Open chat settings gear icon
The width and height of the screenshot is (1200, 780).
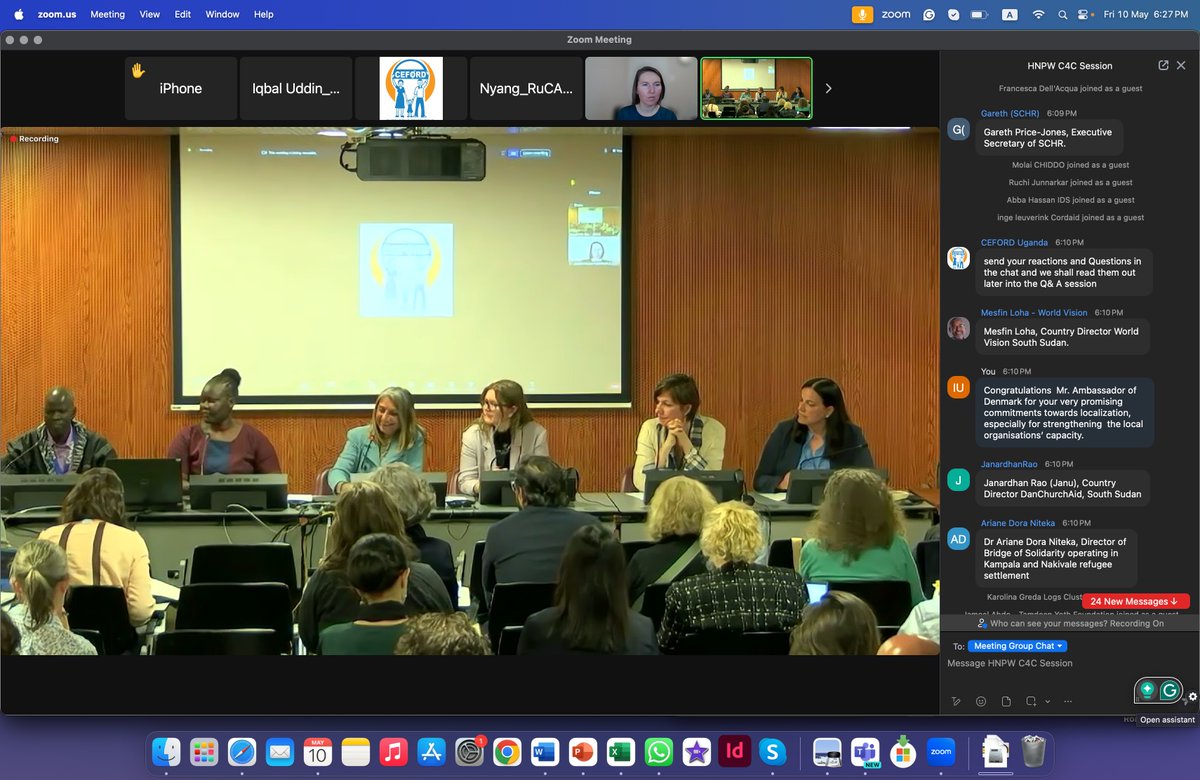tap(1192, 697)
